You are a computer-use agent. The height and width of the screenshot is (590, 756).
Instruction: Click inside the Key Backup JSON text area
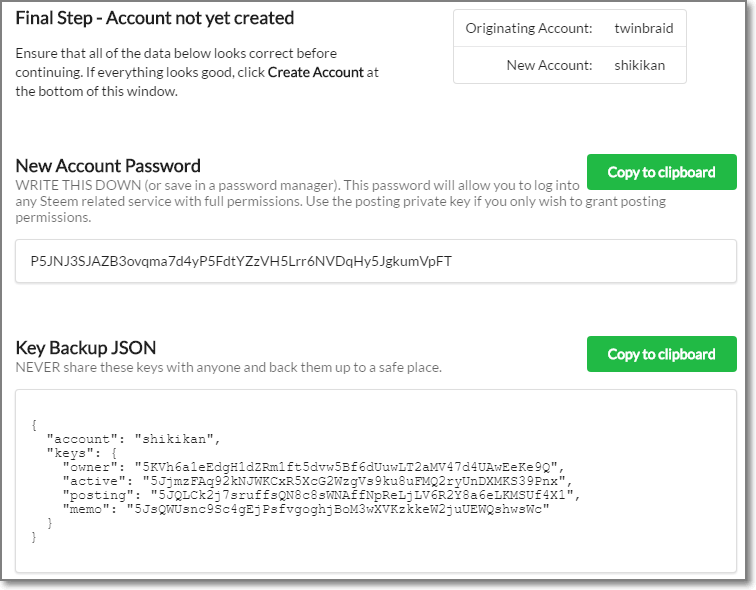[375, 481]
